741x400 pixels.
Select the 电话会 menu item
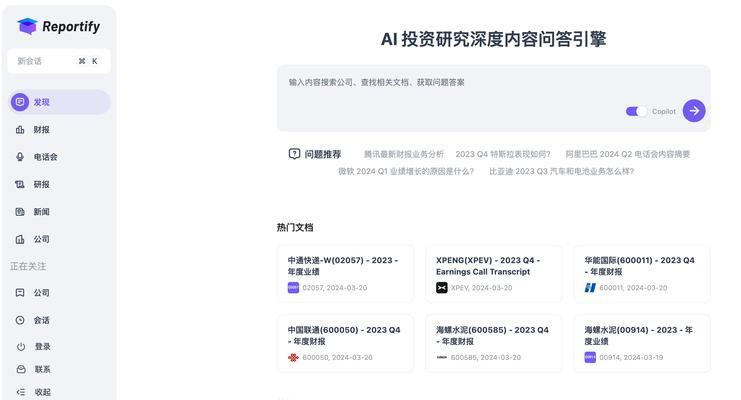tap(60, 157)
